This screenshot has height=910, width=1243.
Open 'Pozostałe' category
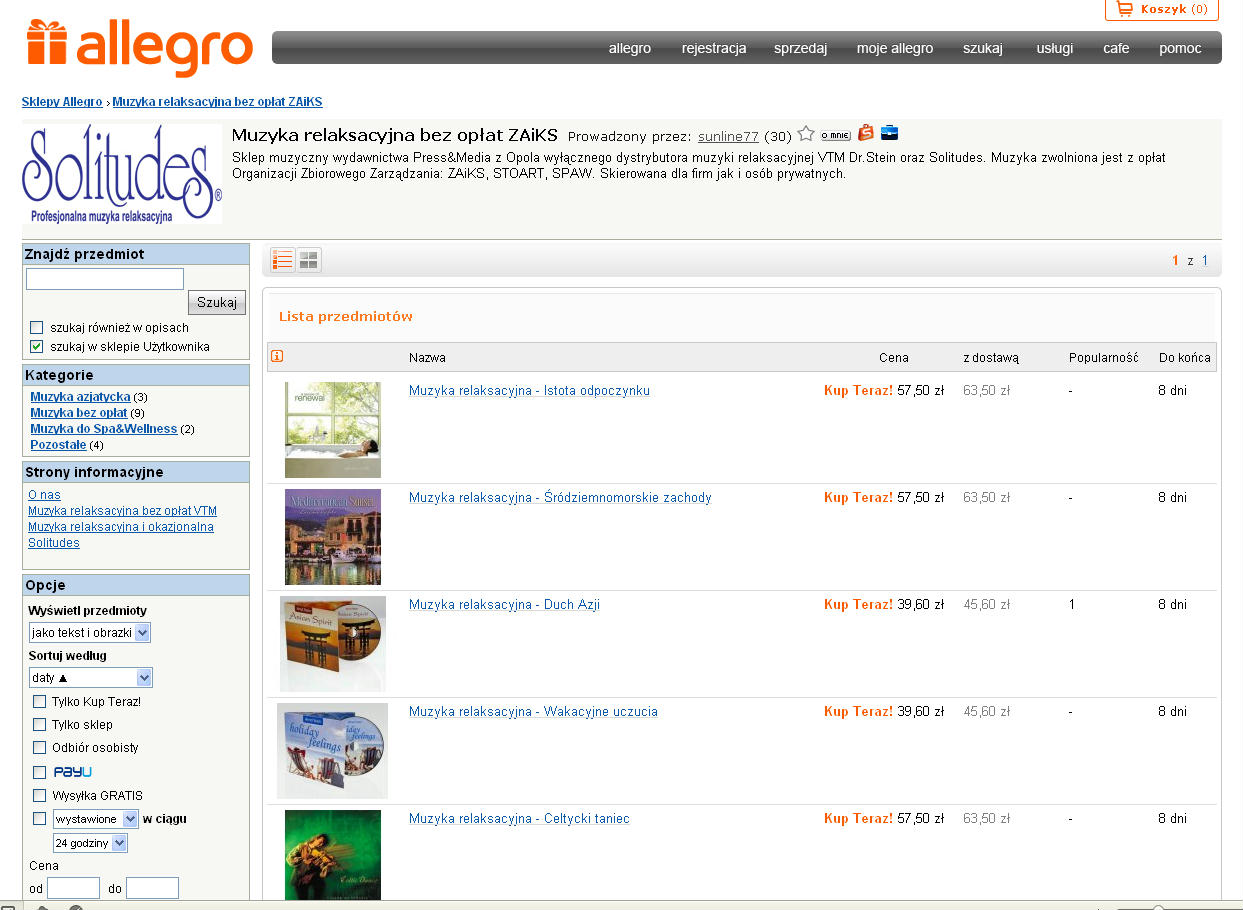tap(58, 445)
